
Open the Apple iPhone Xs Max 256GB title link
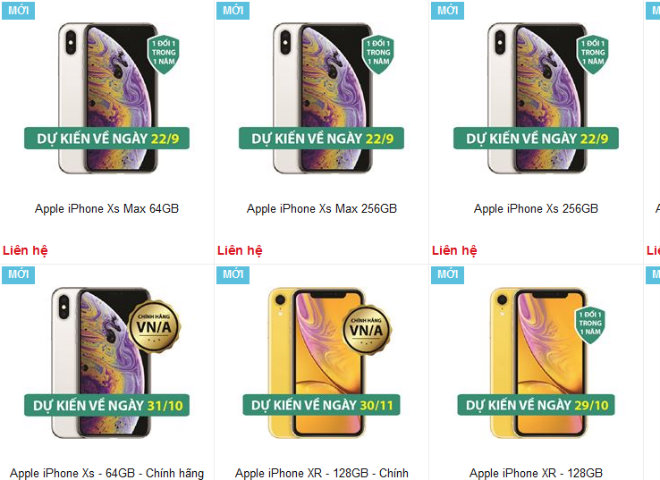coord(322,208)
